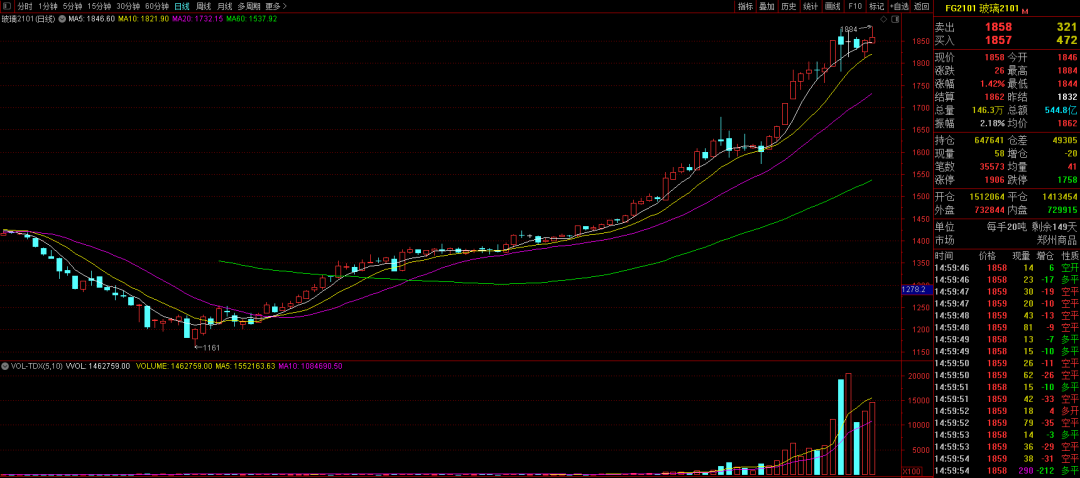Open F10 fundamentals info
The width and height of the screenshot is (1080, 478).
click(x=855, y=6)
